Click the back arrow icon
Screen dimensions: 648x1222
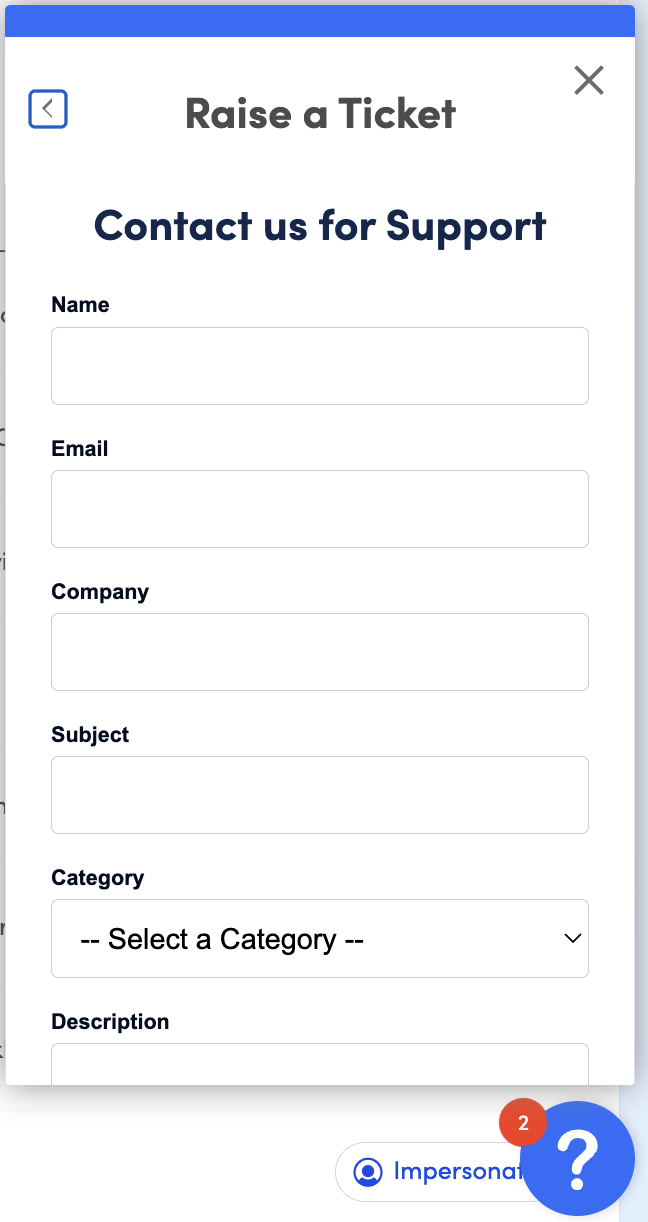(48, 109)
